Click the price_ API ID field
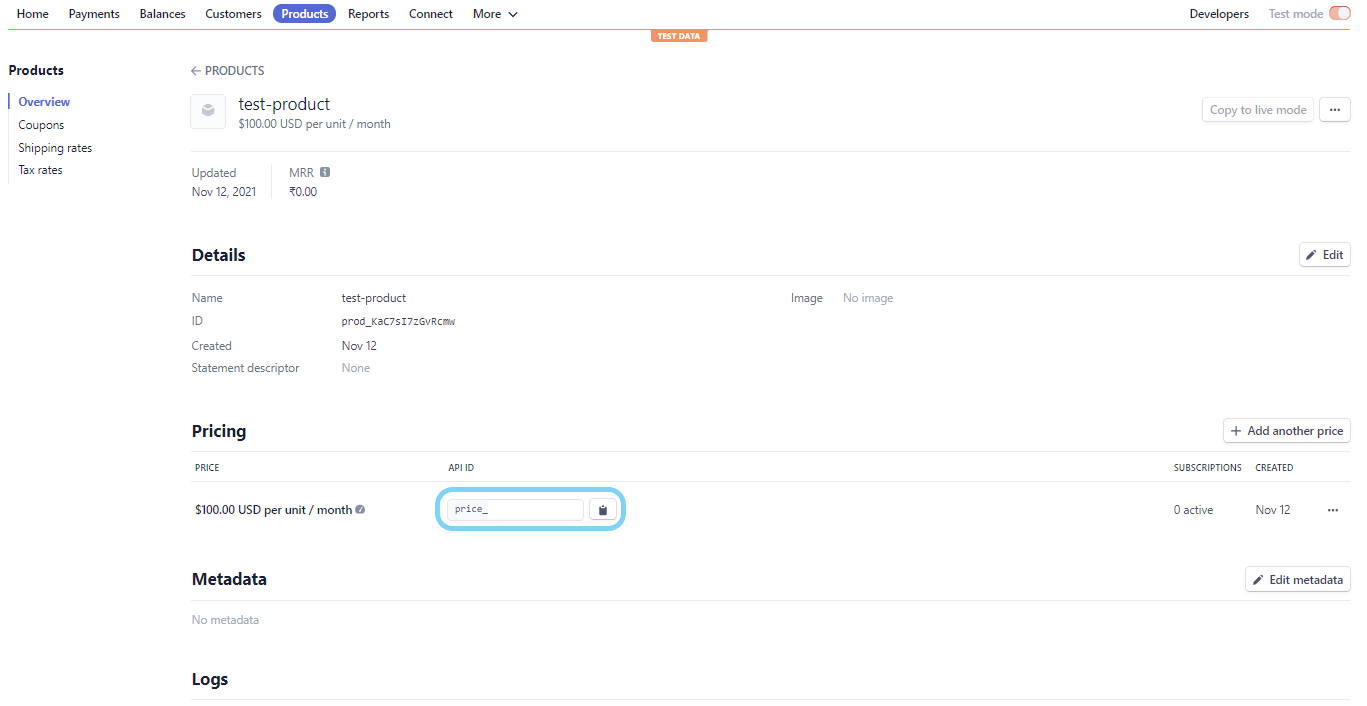The width and height of the screenshot is (1367, 706). pos(515,510)
